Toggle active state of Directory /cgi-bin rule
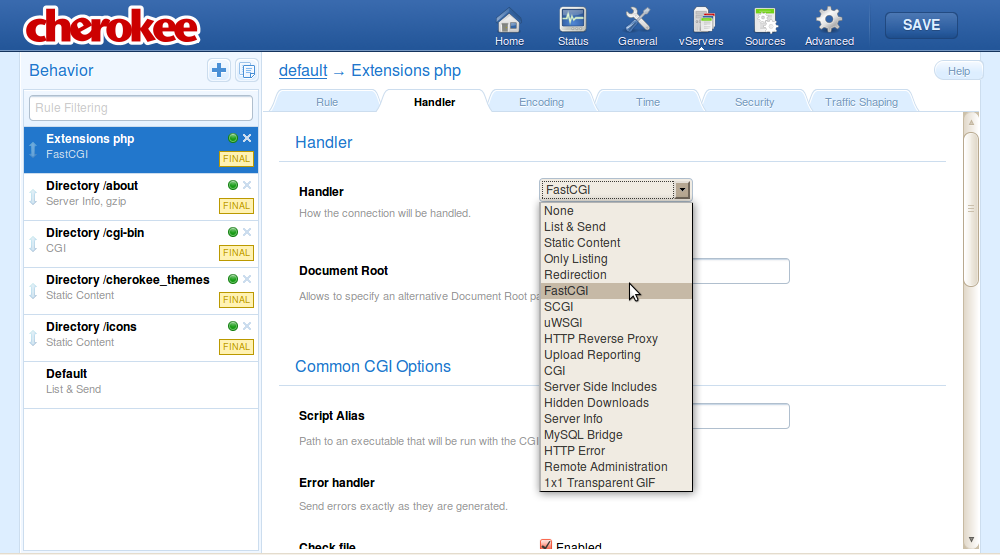This screenshot has height=555, width=1000. [x=233, y=232]
